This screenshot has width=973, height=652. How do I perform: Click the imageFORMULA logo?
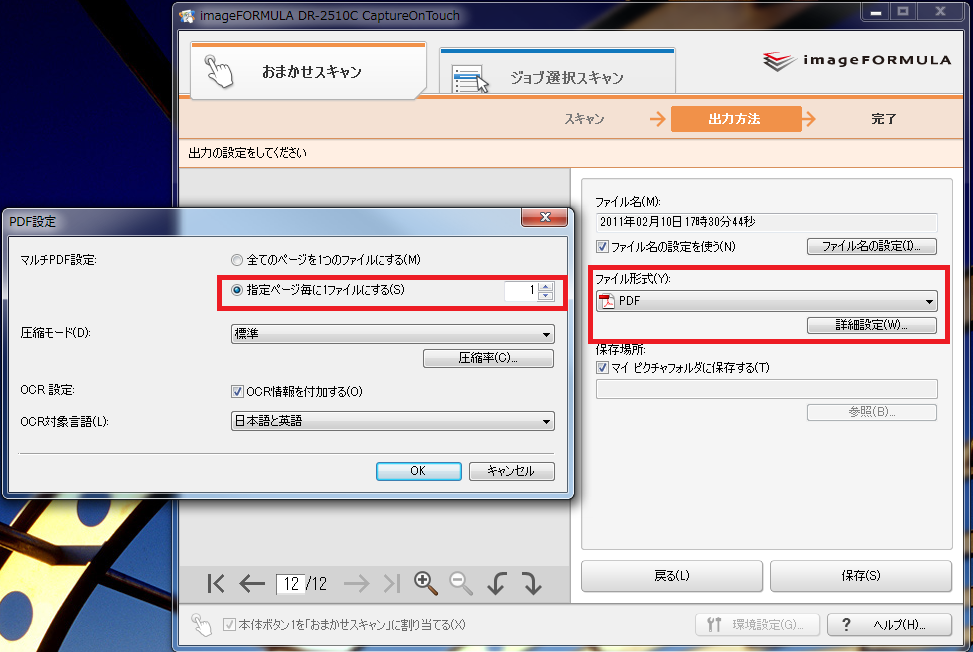(856, 61)
